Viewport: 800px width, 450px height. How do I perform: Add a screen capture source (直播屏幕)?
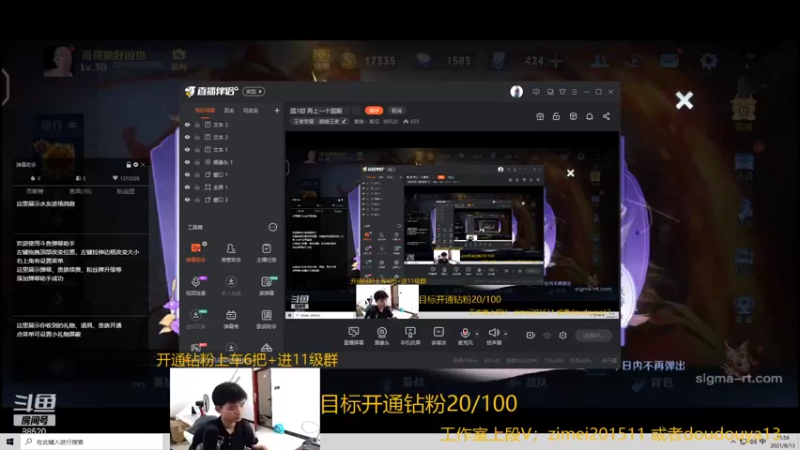pos(354,336)
